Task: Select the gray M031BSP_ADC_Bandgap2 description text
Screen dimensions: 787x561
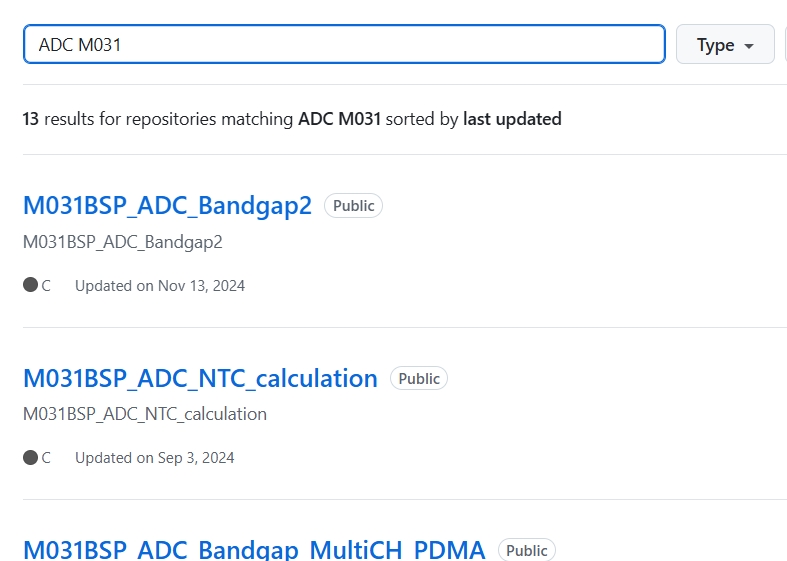Action: click(x=122, y=242)
